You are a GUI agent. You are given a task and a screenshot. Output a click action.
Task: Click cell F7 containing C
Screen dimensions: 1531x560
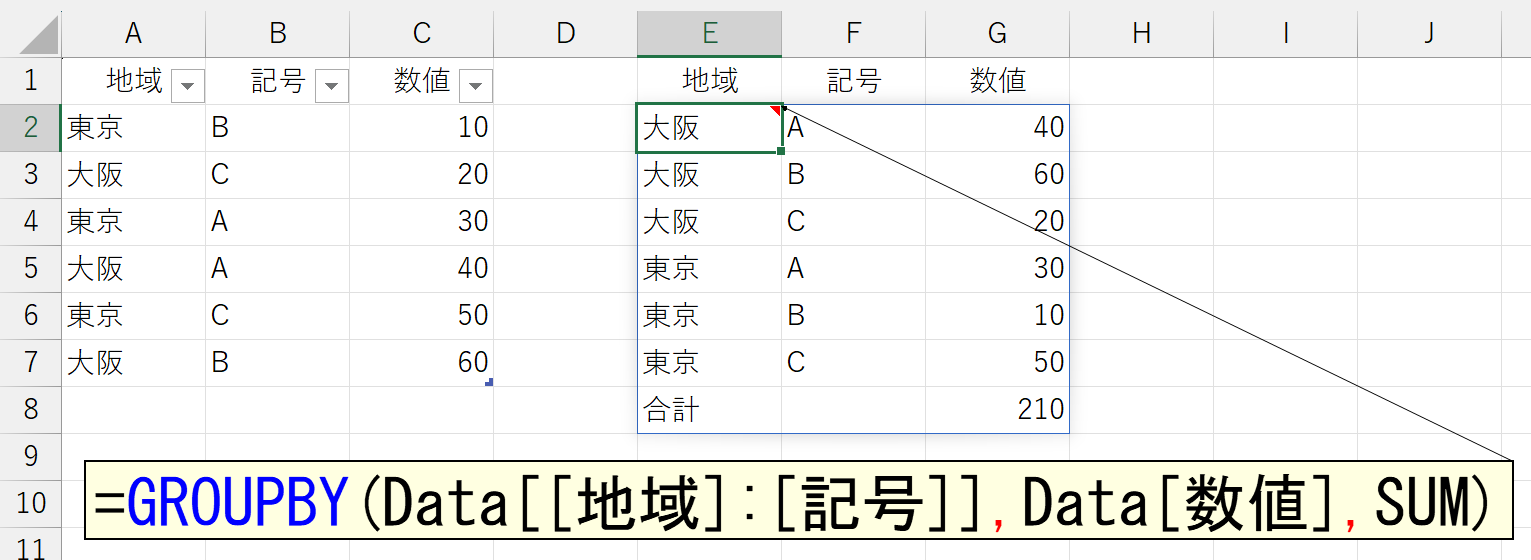coord(854,363)
